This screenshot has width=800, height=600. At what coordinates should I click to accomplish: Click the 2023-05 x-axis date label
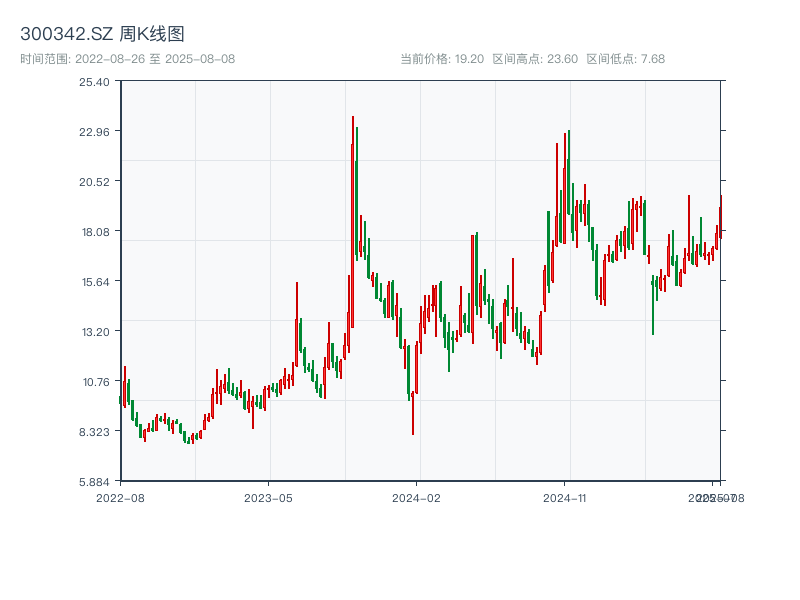(268, 497)
